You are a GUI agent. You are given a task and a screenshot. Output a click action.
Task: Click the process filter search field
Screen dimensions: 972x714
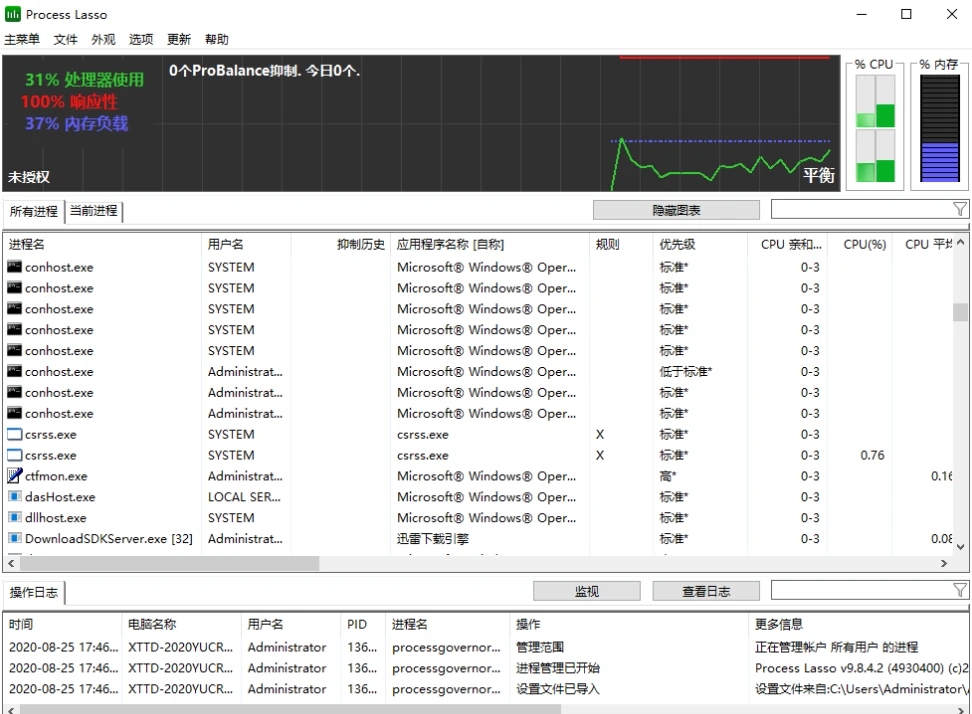pyautogui.click(x=860, y=209)
